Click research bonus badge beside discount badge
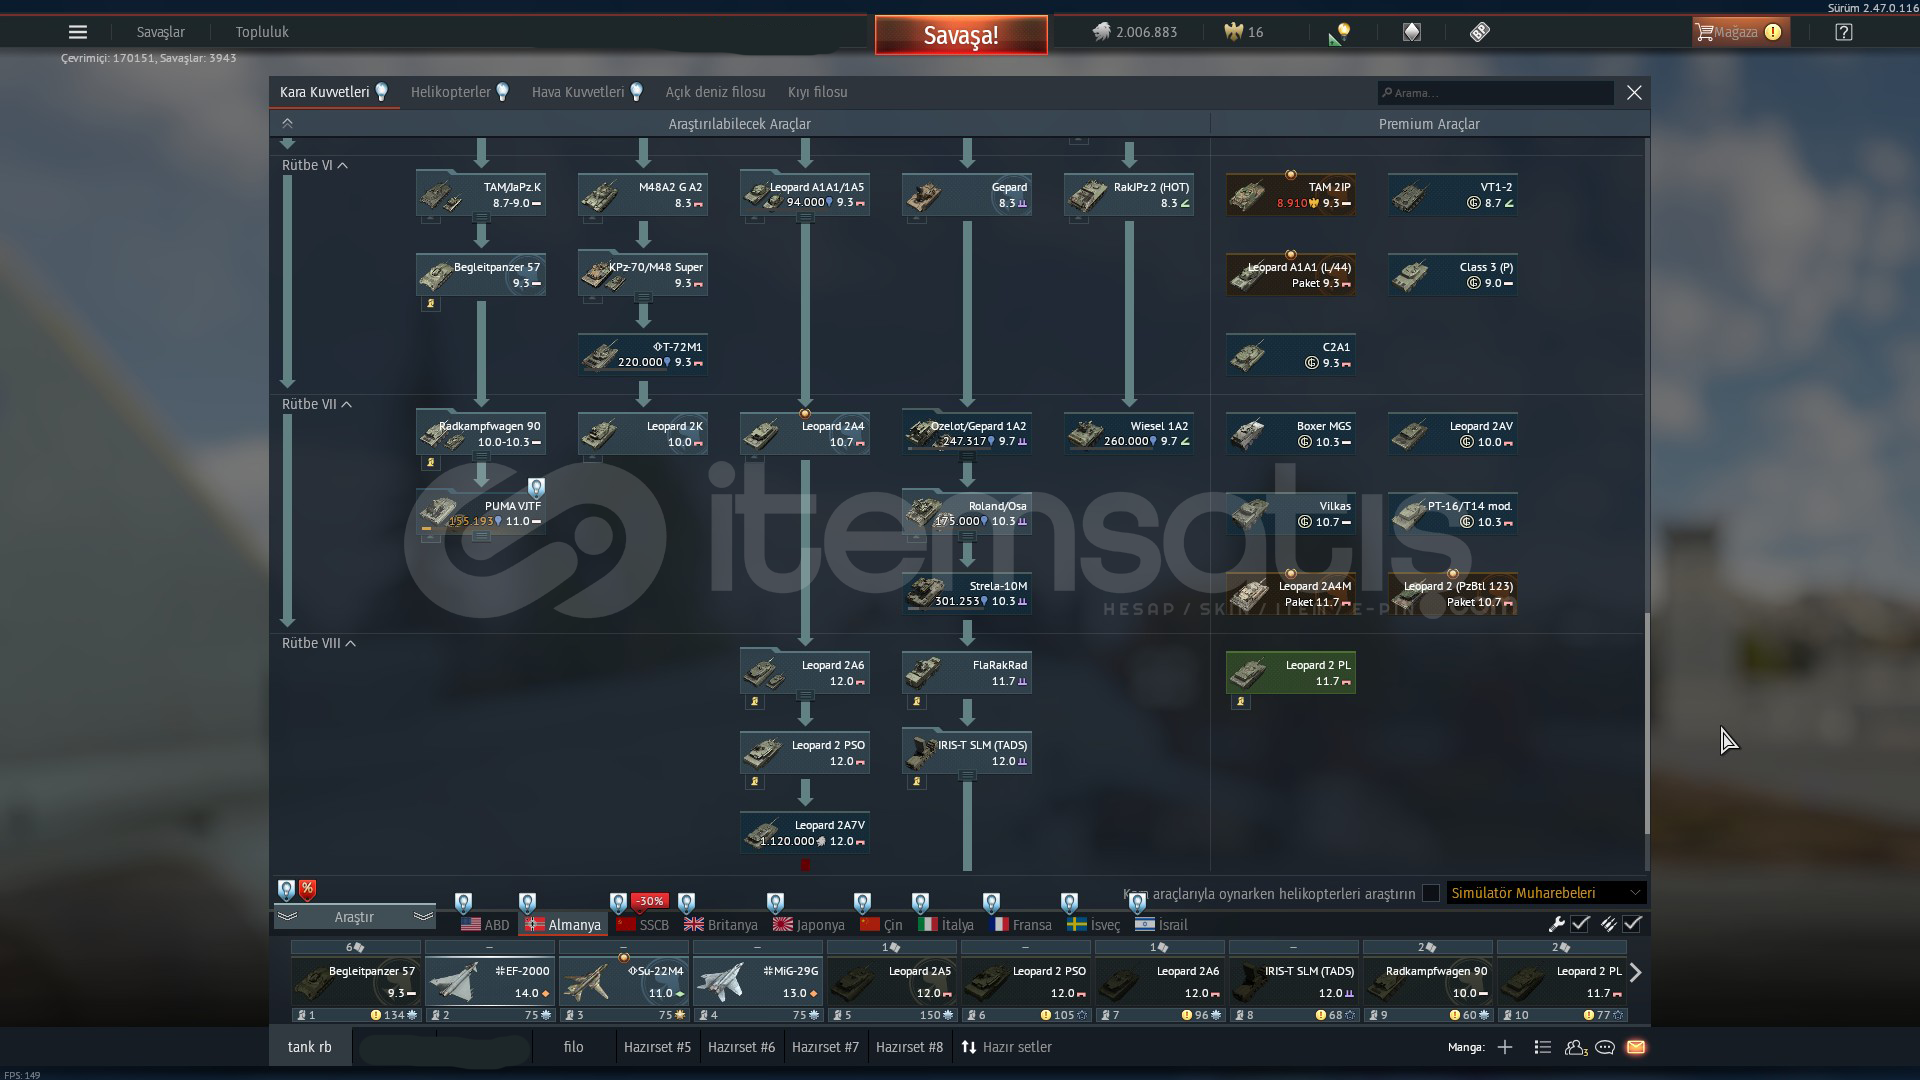 286,890
